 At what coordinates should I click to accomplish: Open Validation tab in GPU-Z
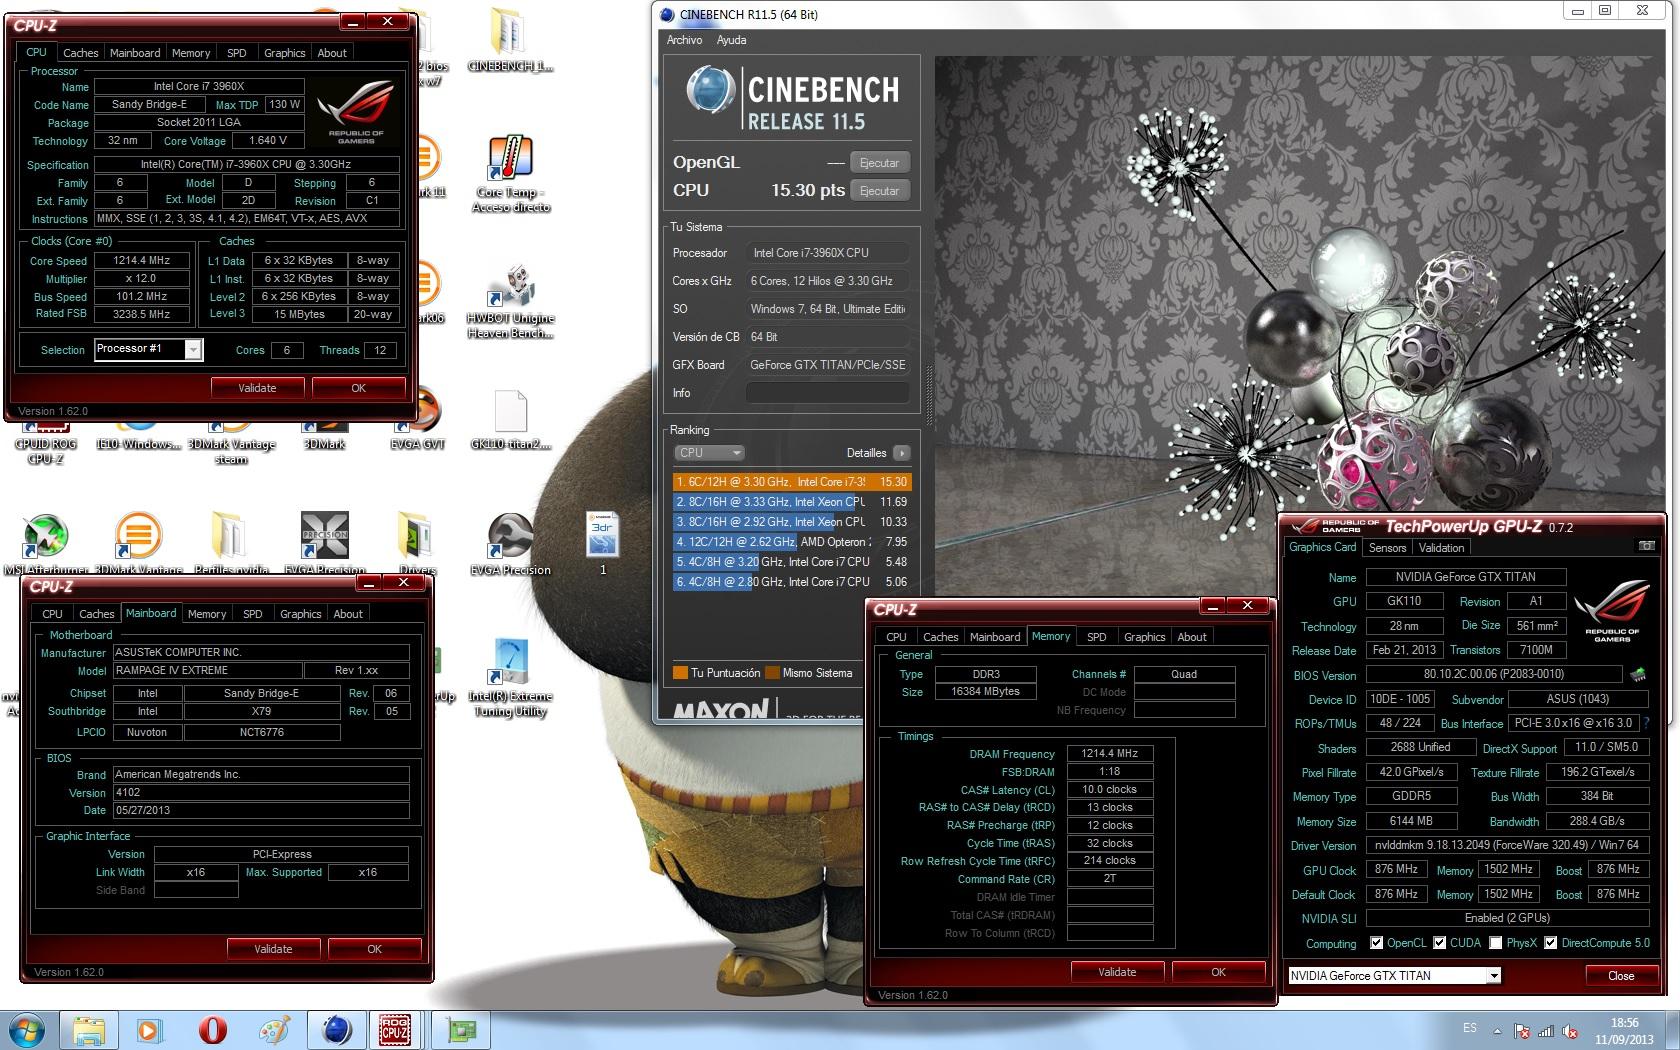coord(1441,548)
